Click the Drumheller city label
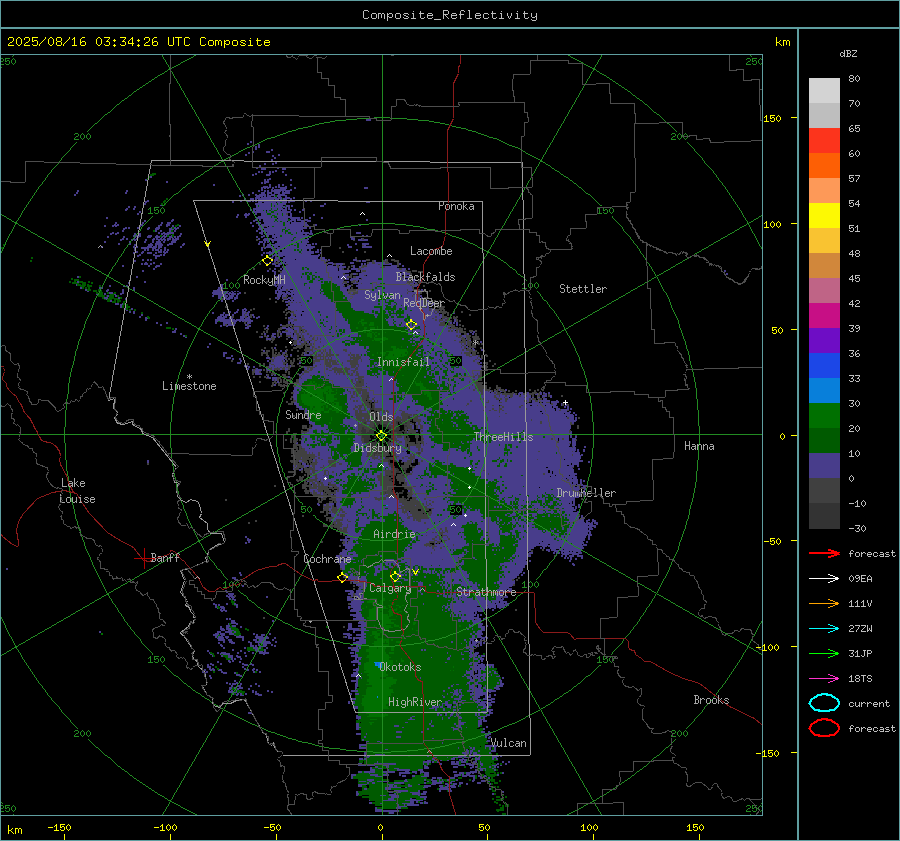900x841 pixels. [586, 493]
